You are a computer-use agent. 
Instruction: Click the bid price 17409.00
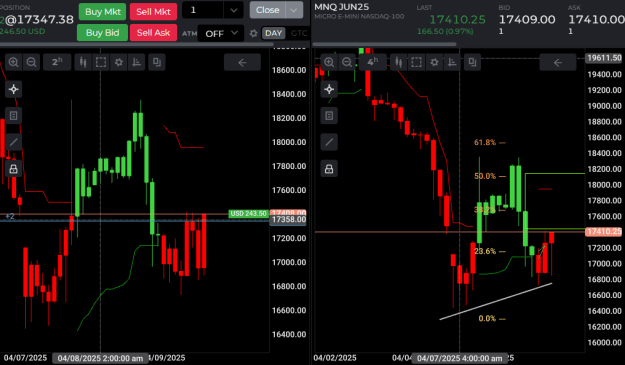(527, 20)
